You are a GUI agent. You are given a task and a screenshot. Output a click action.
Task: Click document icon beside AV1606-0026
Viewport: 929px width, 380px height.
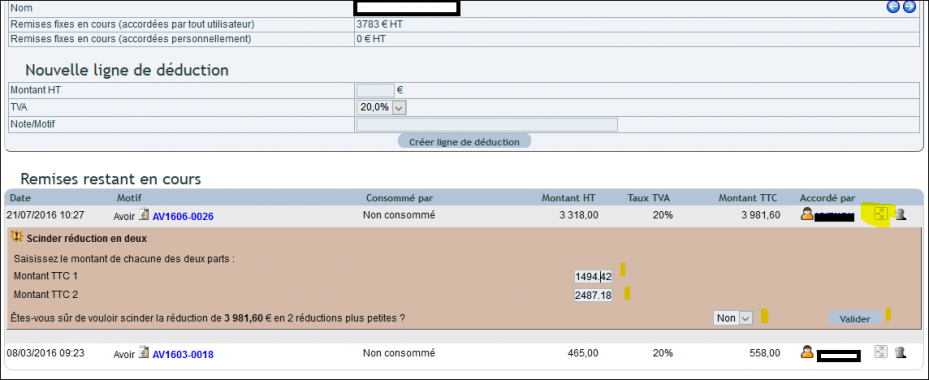(143, 215)
